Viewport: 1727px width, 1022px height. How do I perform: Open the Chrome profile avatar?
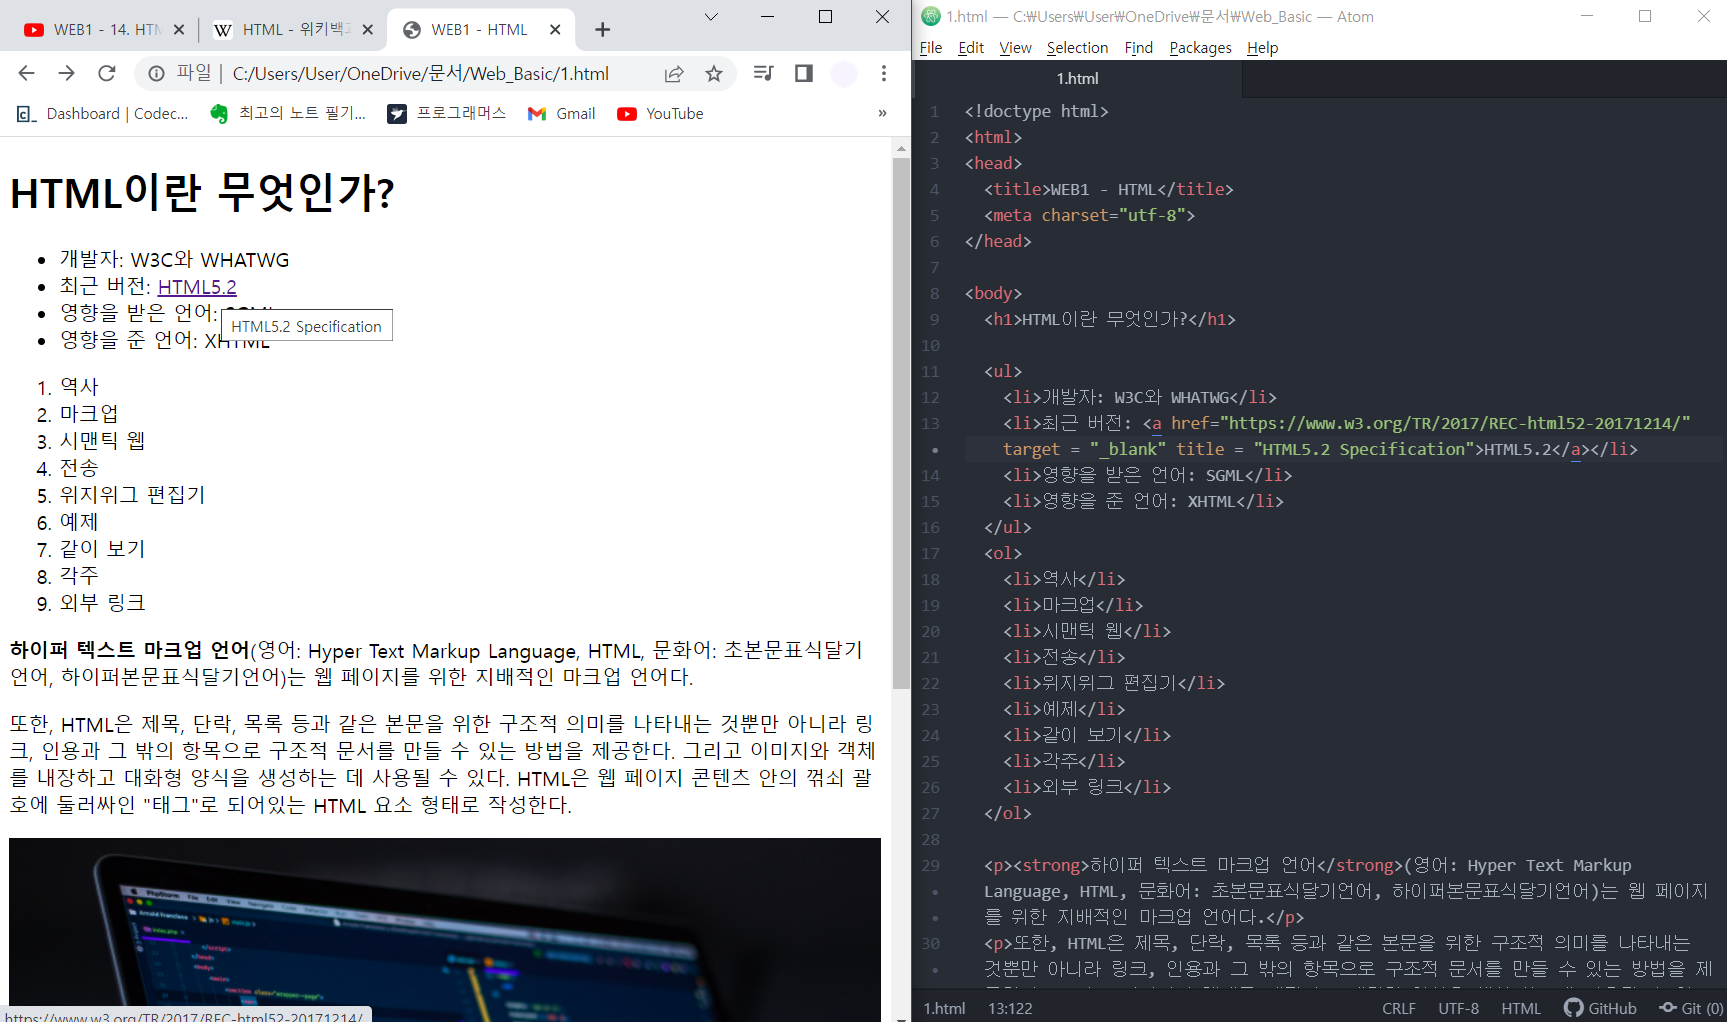(x=844, y=73)
